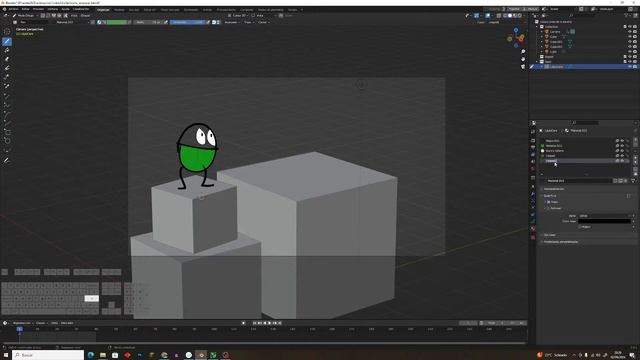640x360 pixels.
Task: Open the Modifiers wrench properties tab
Action: click(x=533, y=194)
